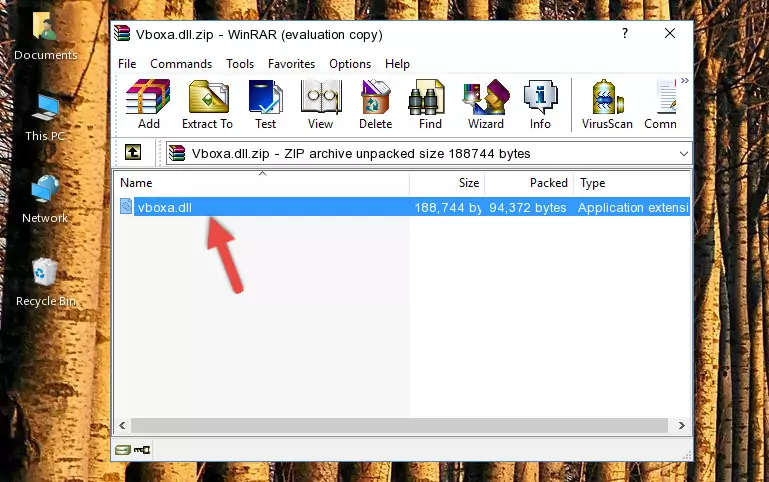
Task: Click the 94,372 bytes packed value
Action: [x=528, y=207]
